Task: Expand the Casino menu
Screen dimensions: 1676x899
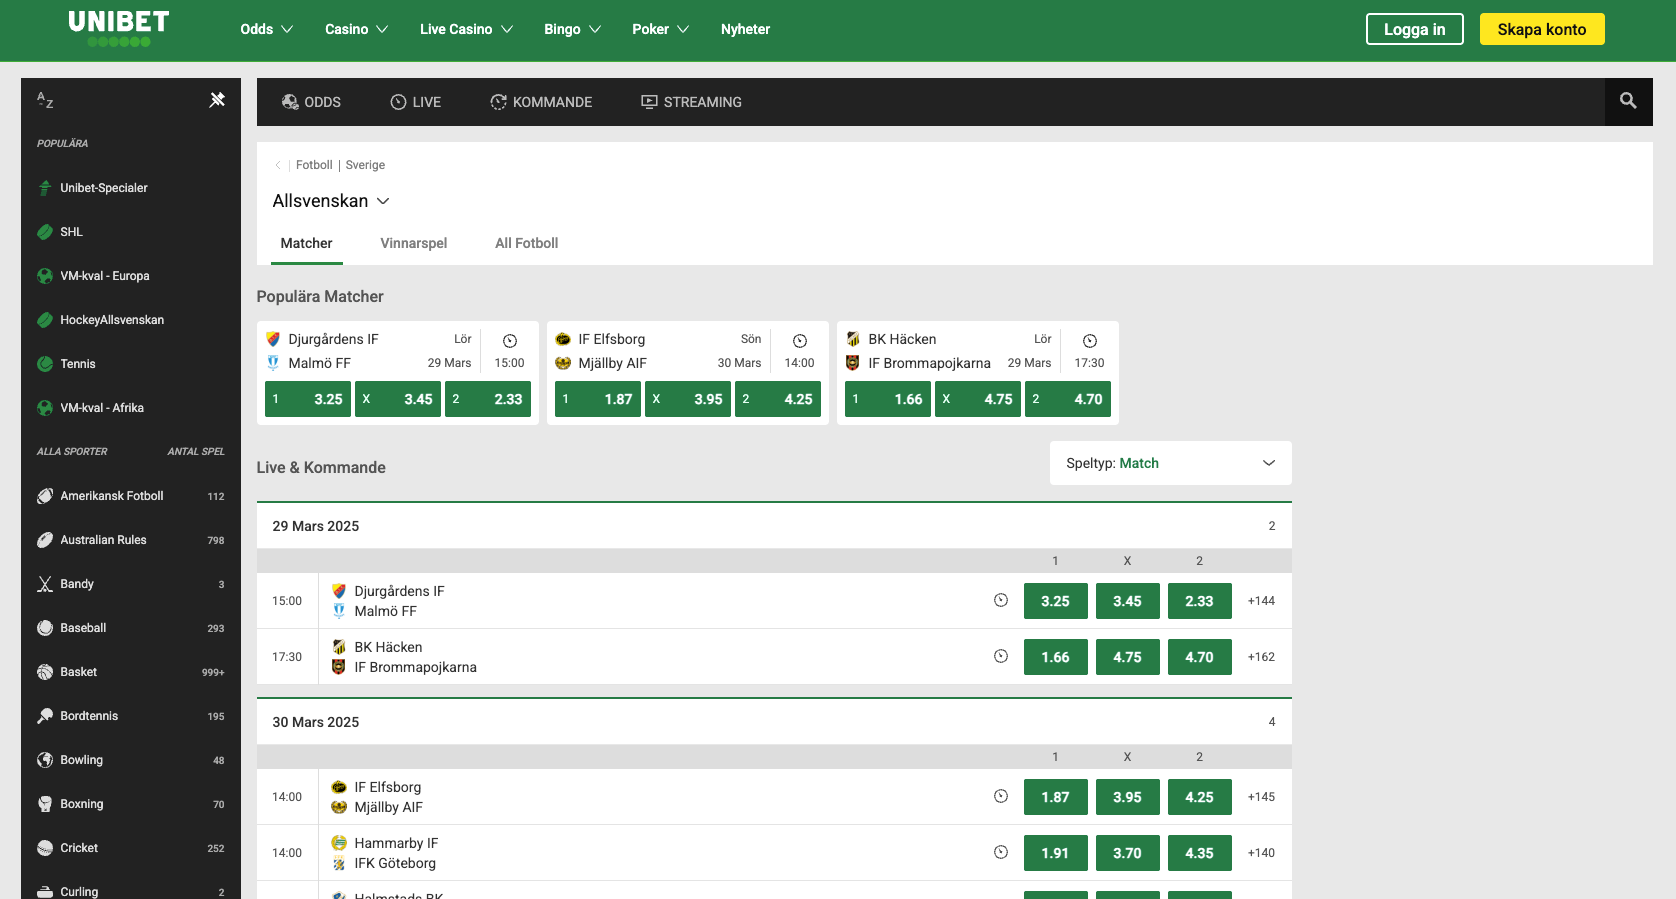Action: [x=356, y=29]
